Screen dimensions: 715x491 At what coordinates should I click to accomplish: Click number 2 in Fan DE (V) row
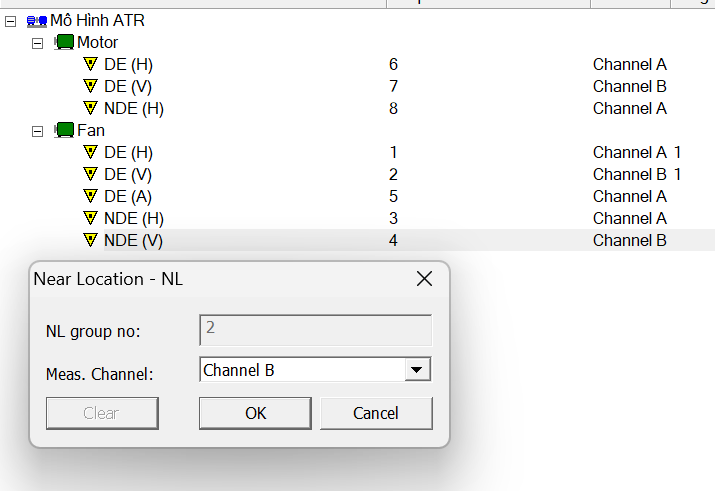pos(393,174)
